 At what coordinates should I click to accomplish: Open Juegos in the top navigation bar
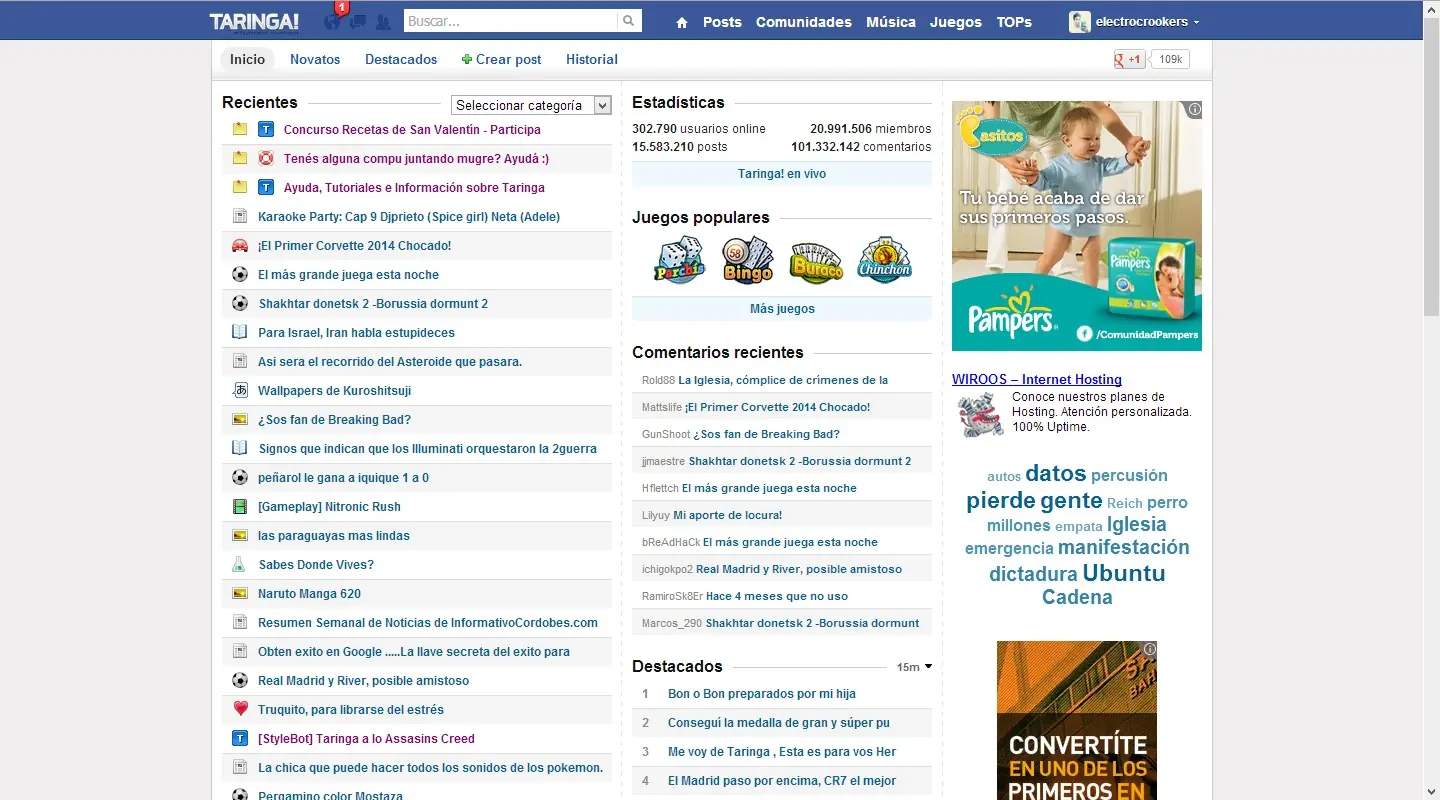point(956,22)
